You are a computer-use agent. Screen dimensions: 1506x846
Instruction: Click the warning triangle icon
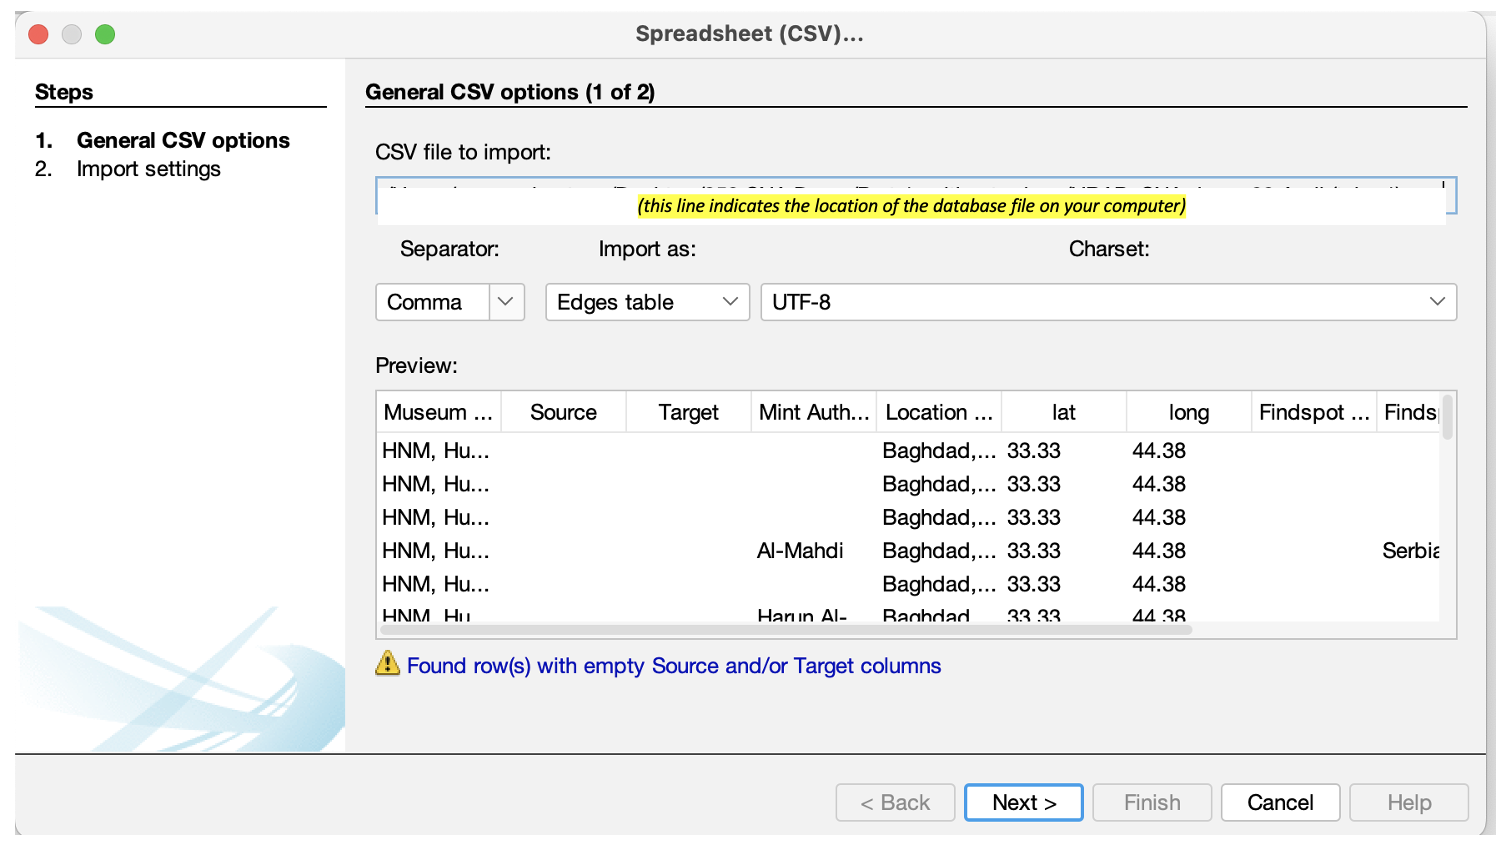(387, 663)
